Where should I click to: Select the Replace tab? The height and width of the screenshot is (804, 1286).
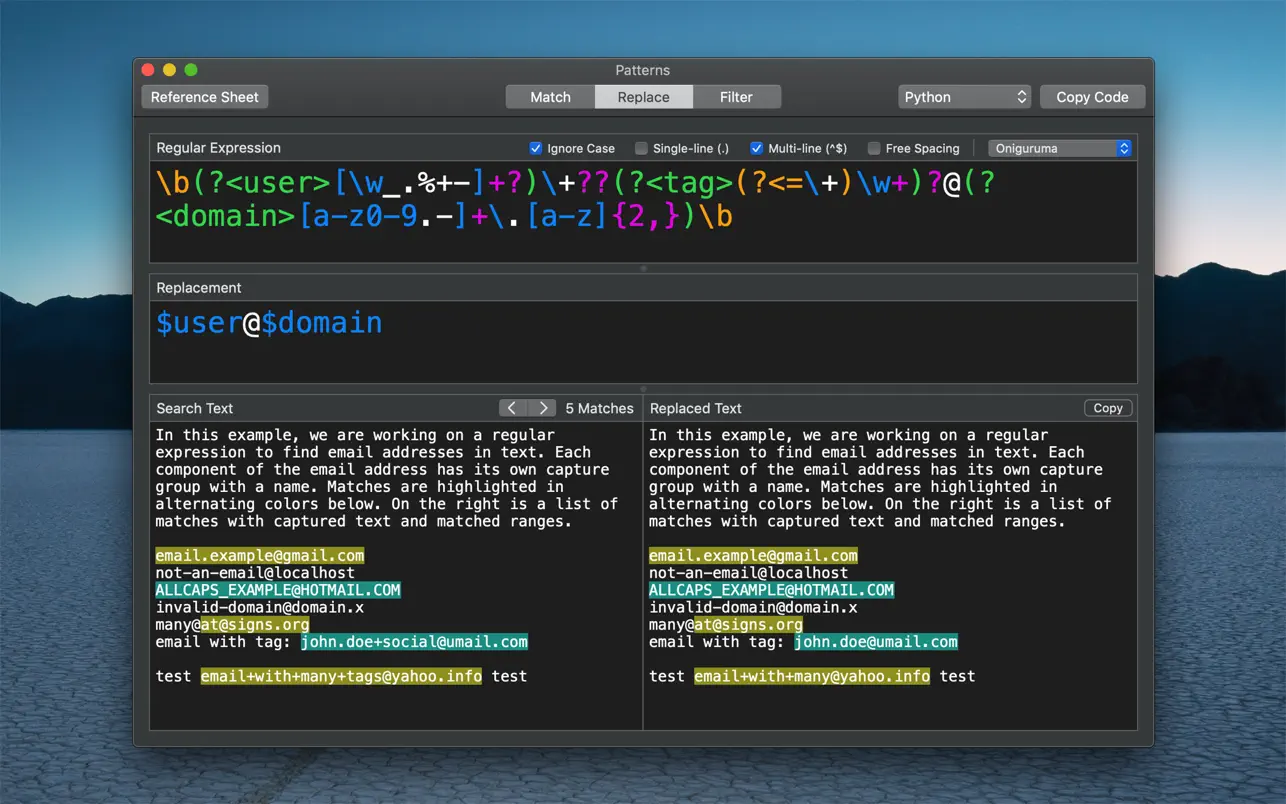tap(643, 96)
